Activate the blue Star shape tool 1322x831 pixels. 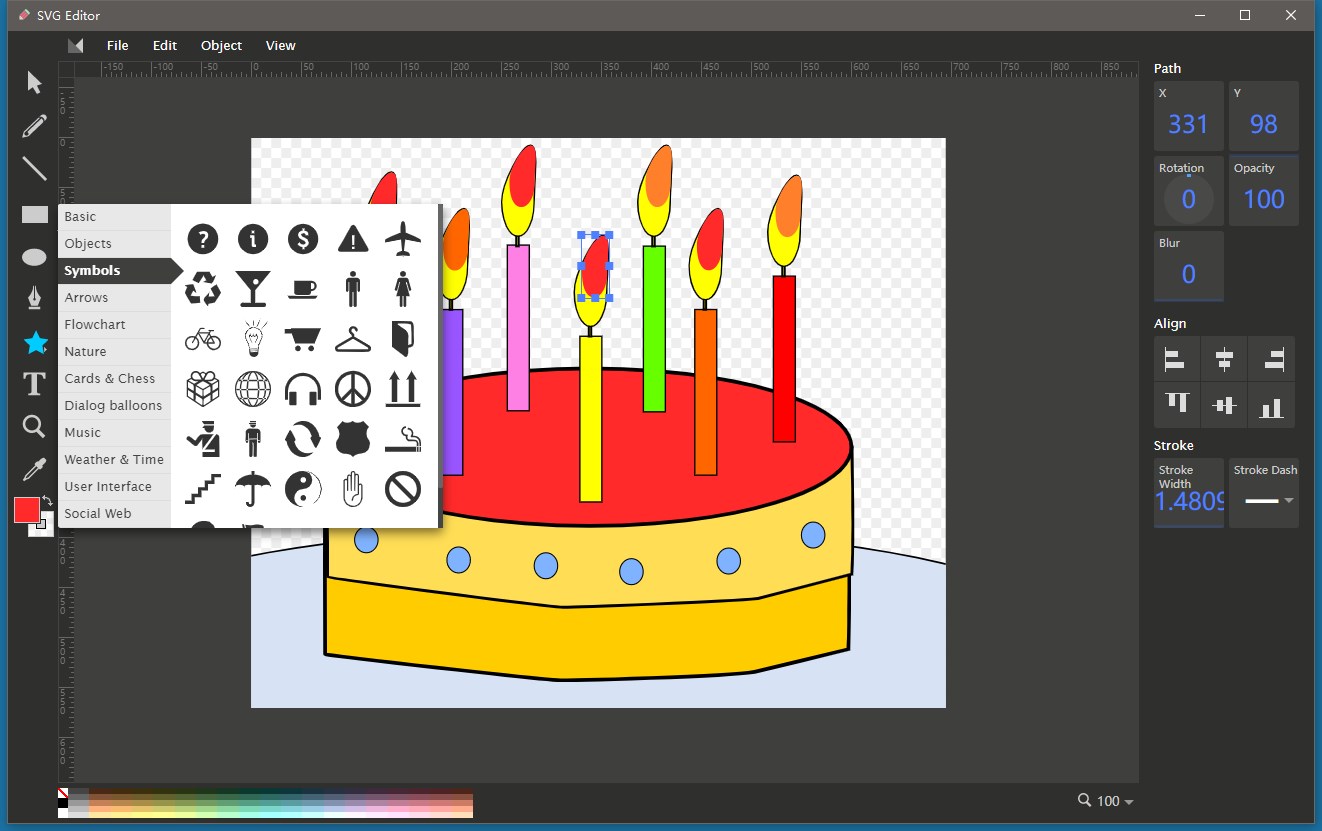(33, 343)
